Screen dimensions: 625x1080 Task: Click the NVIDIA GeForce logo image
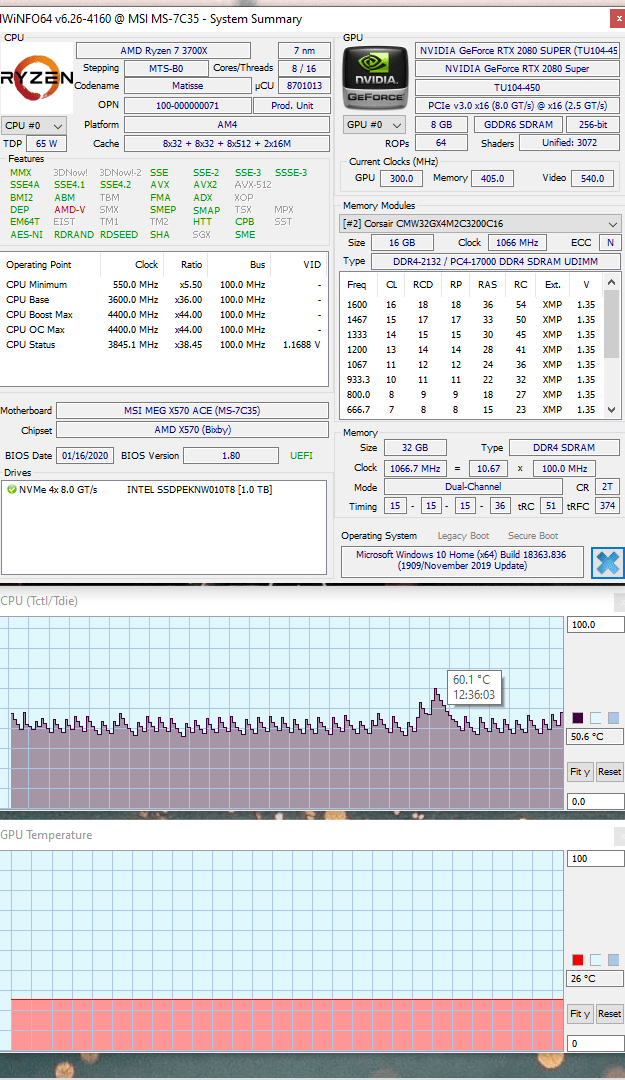pos(376,79)
